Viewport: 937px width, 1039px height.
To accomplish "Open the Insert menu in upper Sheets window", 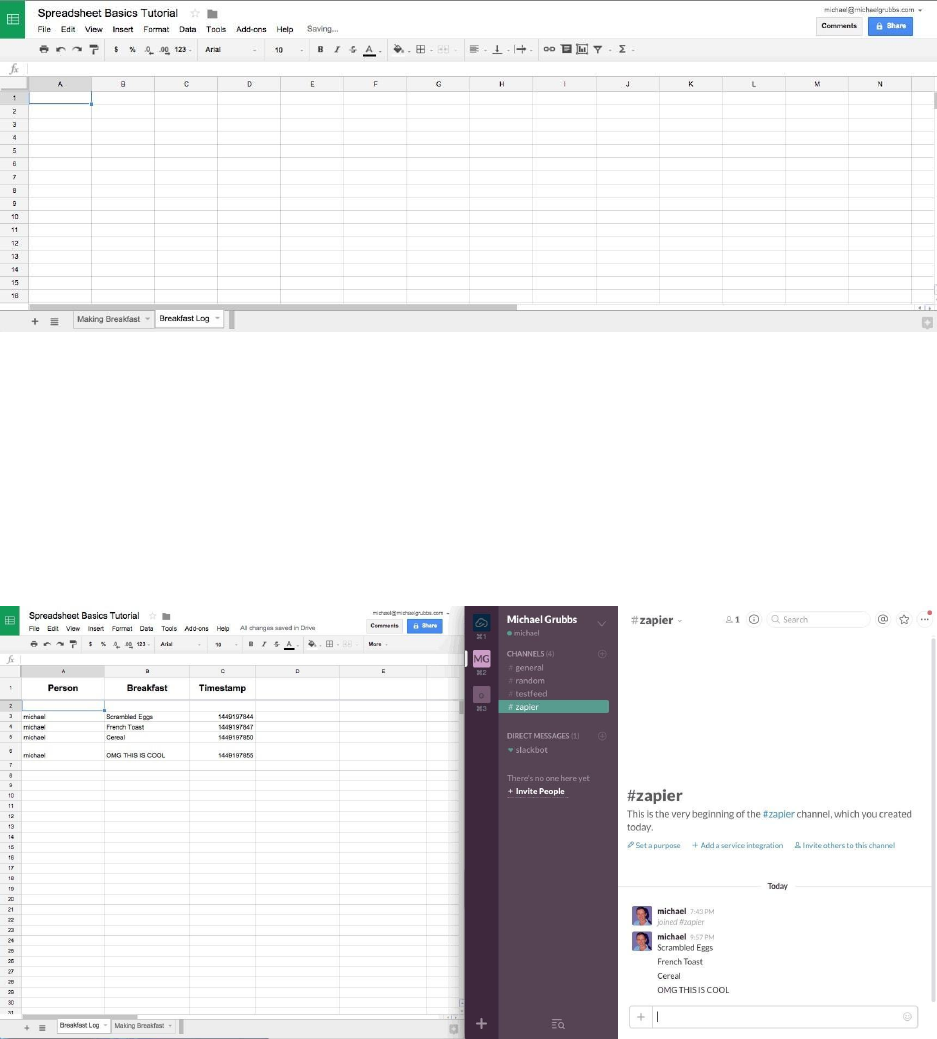I will click(123, 29).
